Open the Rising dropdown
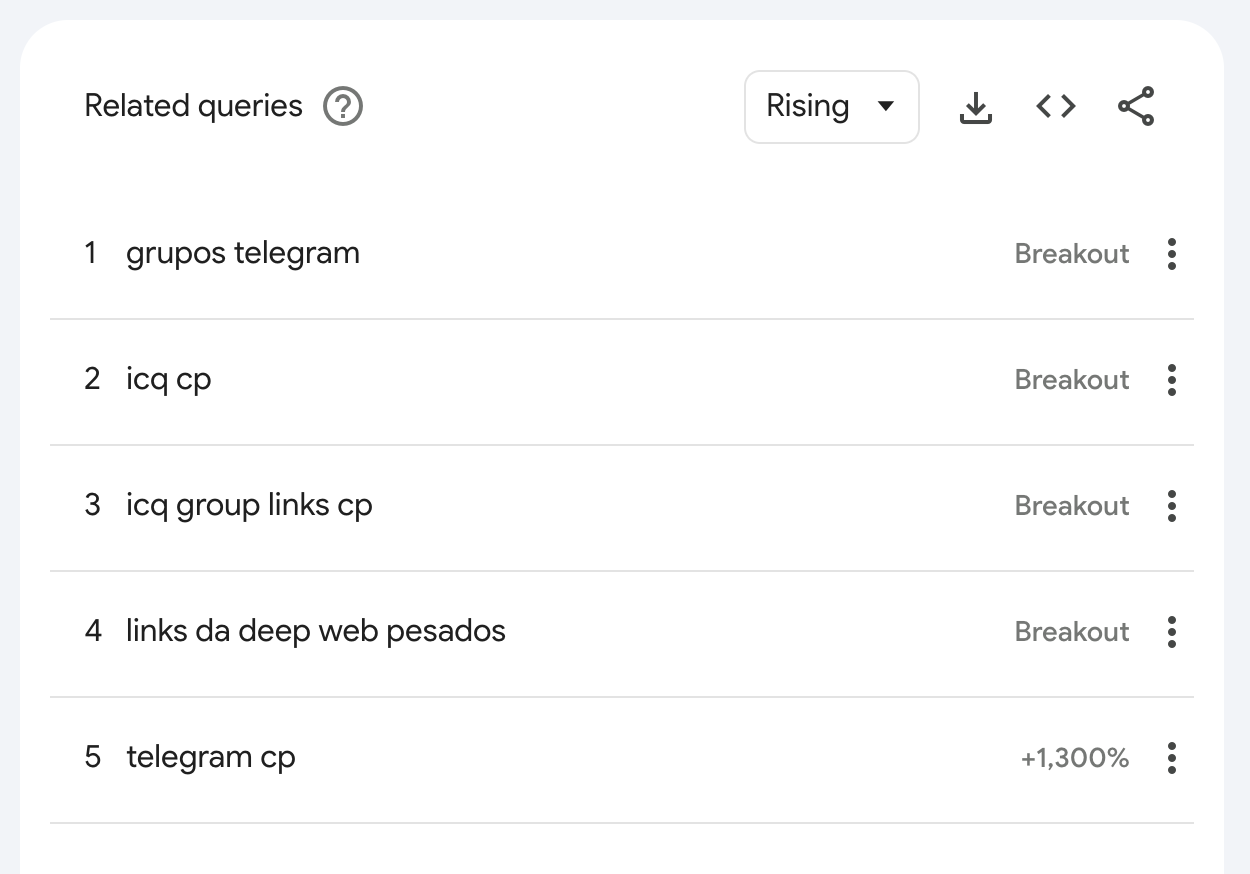Image resolution: width=1250 pixels, height=874 pixels. click(832, 107)
